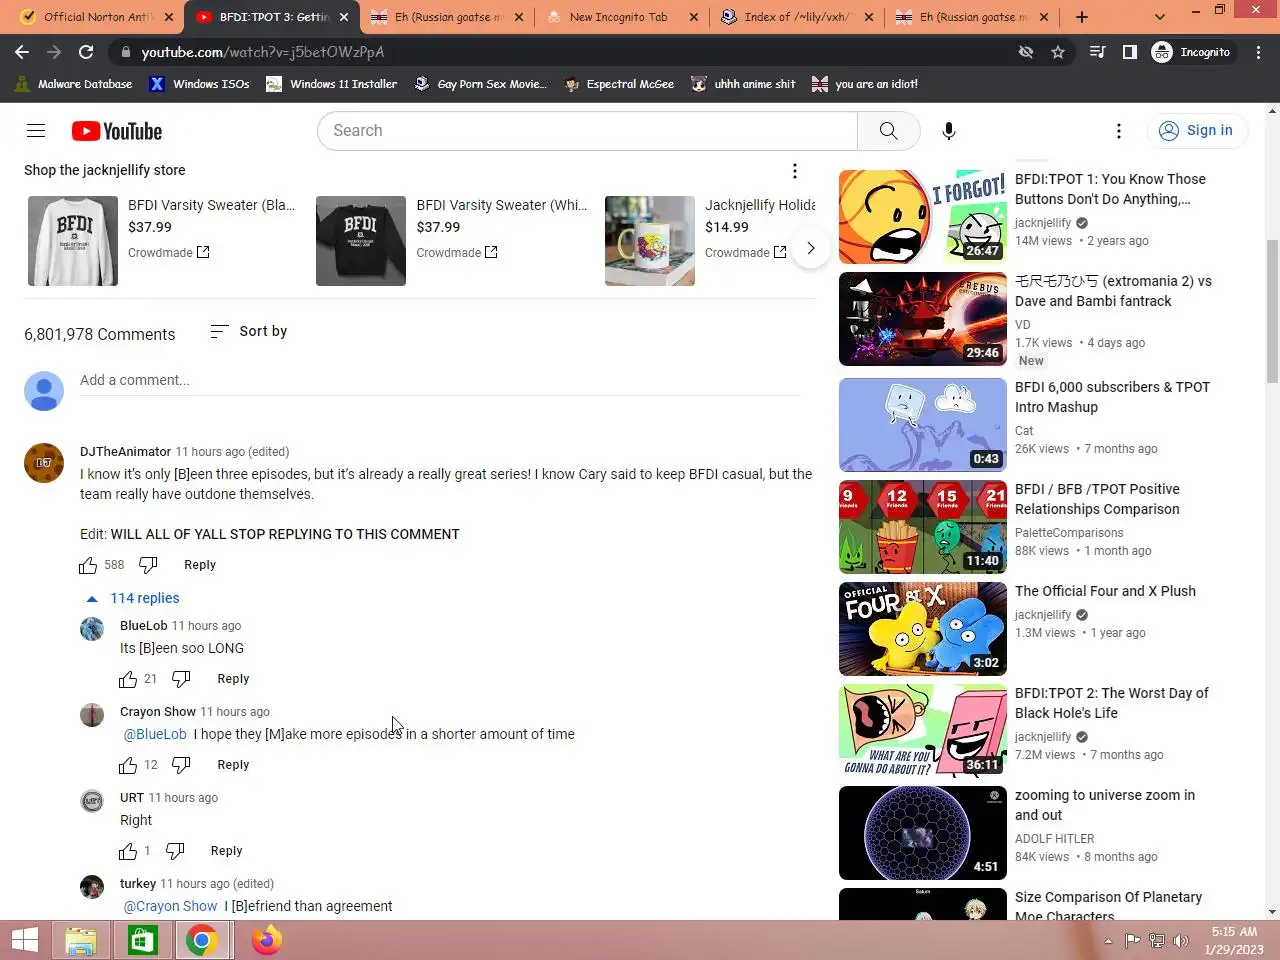Screen dimensions: 1280x960
Task: Like BlueLob's reply
Action: (x=128, y=679)
